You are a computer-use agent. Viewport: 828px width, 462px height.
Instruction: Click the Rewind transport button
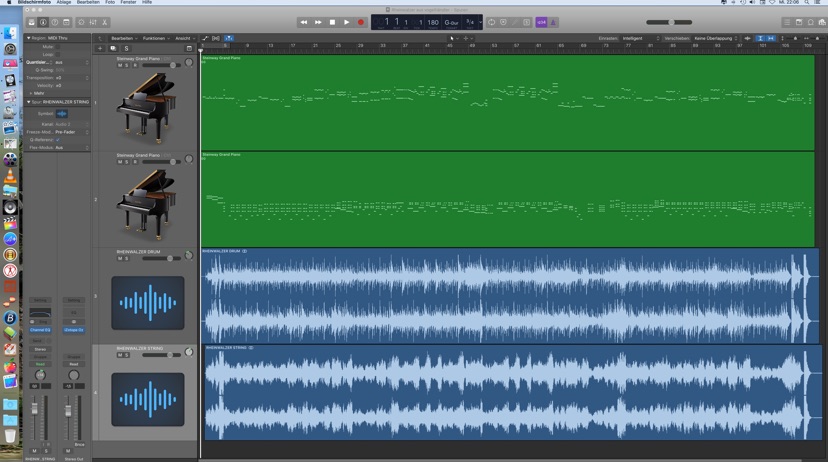(x=304, y=22)
